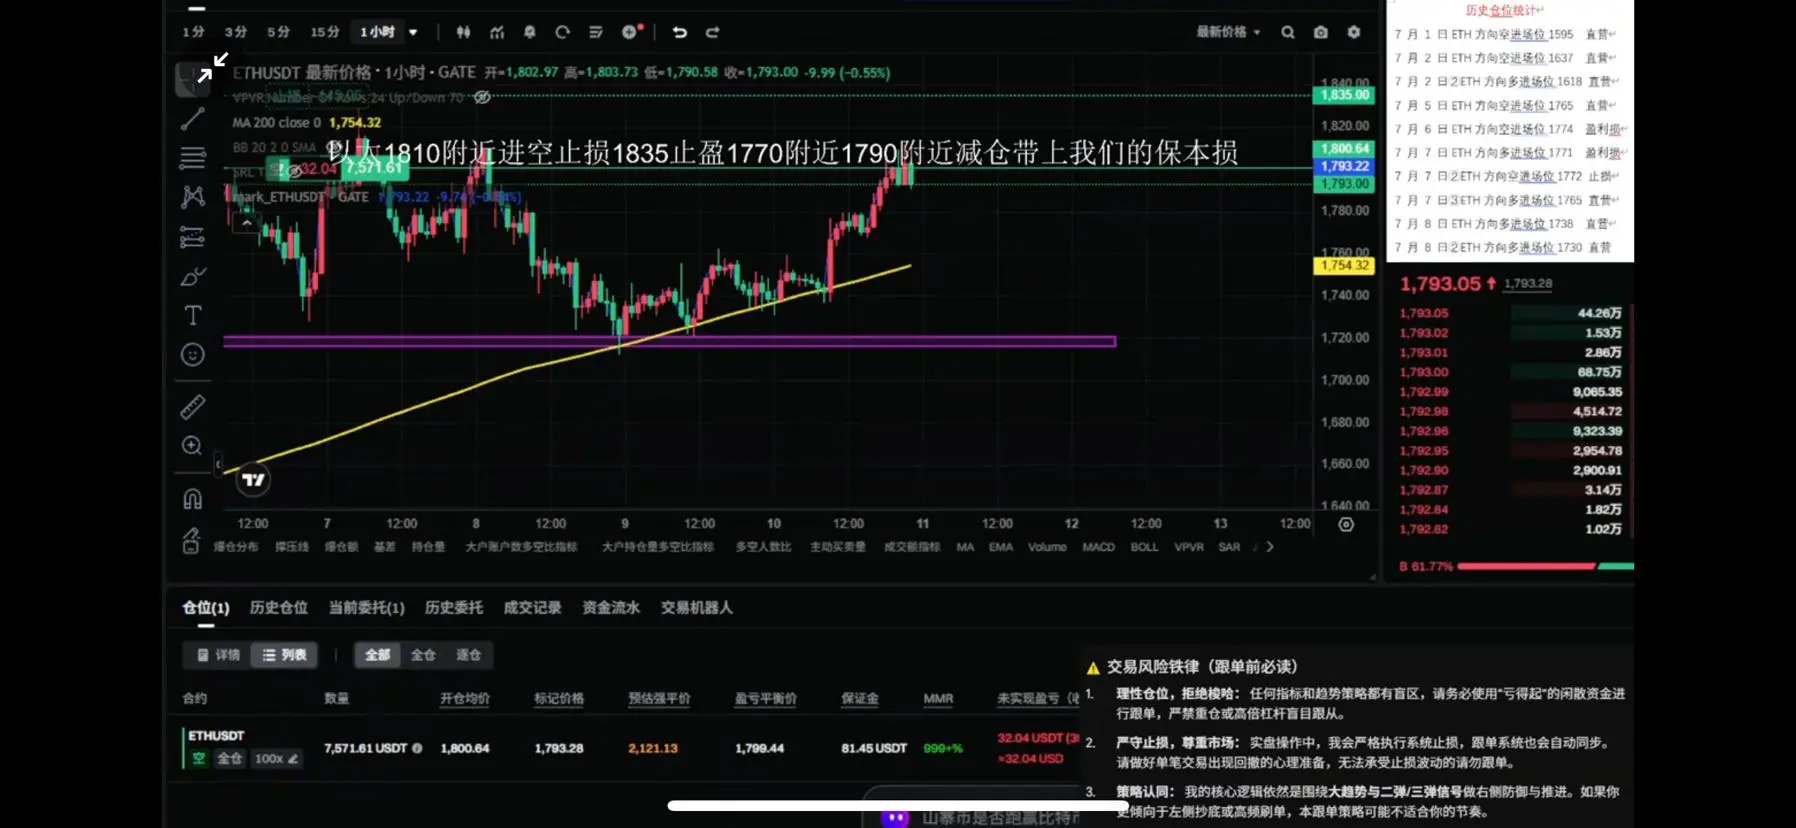Click the 1,835.00 stop-loss price label
Viewport: 1796px width, 828px height.
coord(1344,95)
